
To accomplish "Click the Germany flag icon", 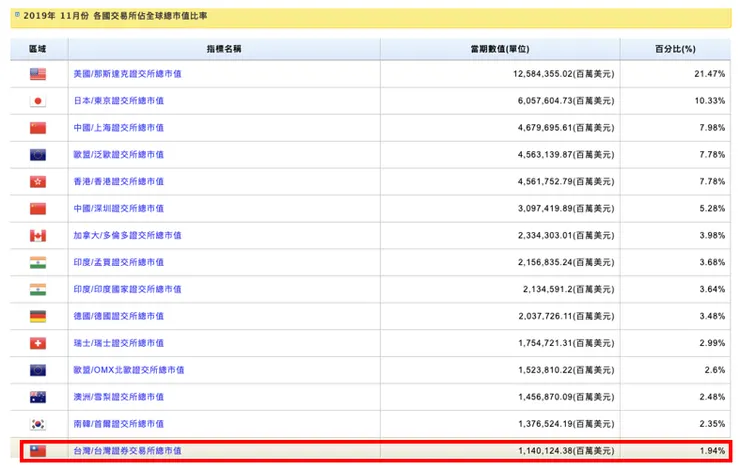I will pos(38,316).
